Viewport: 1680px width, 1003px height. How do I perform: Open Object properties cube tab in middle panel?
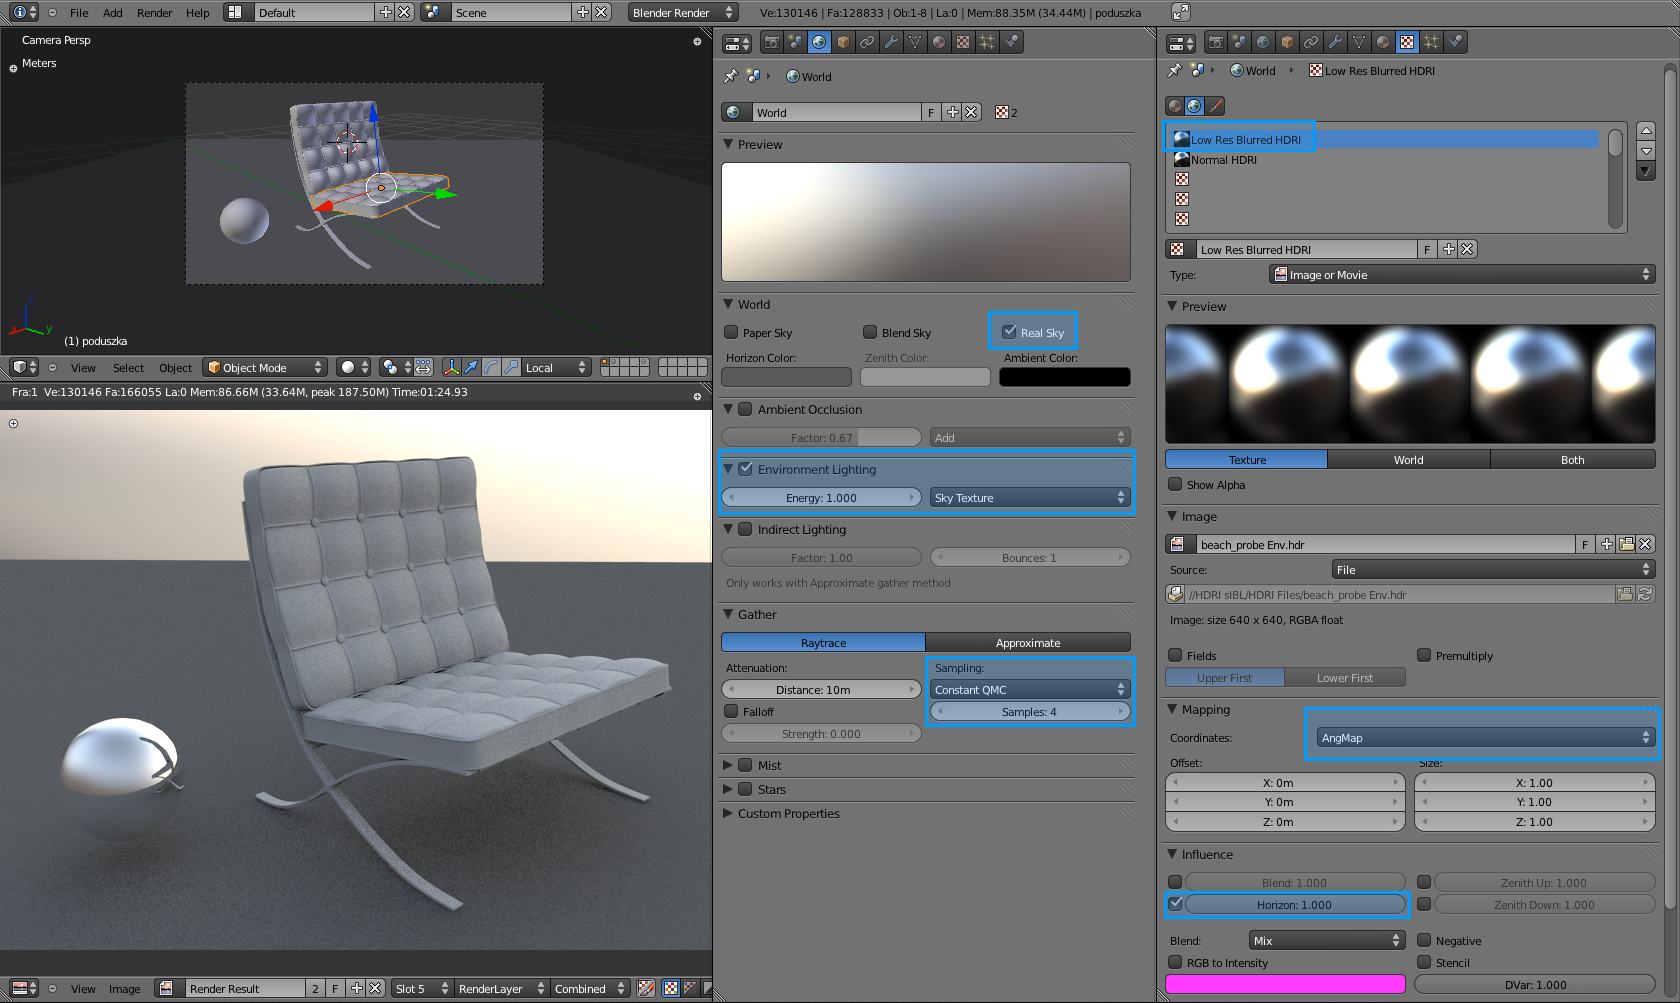tap(843, 42)
